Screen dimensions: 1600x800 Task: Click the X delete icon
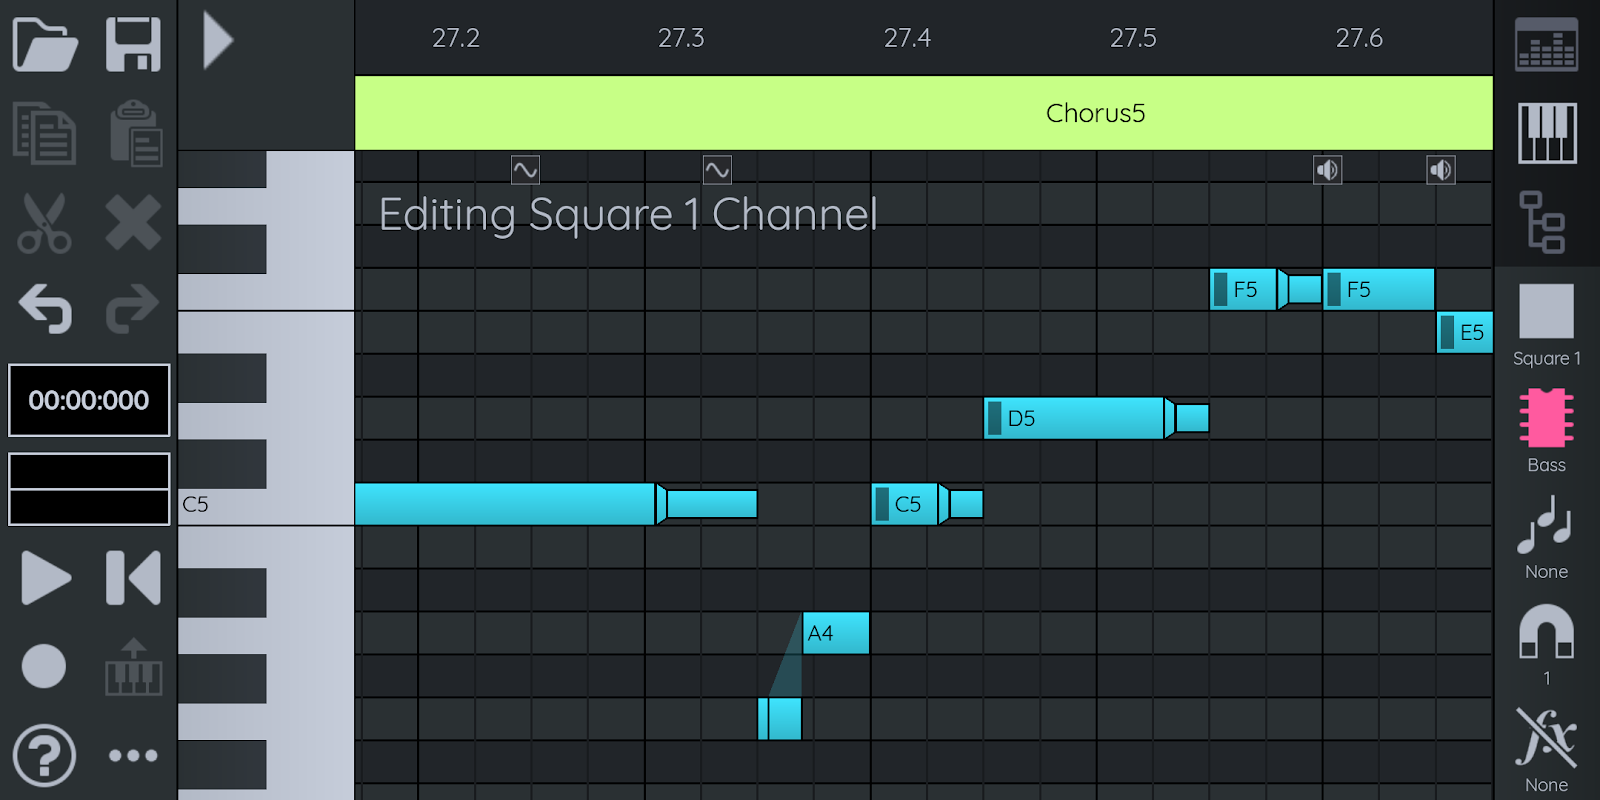pyautogui.click(x=133, y=222)
